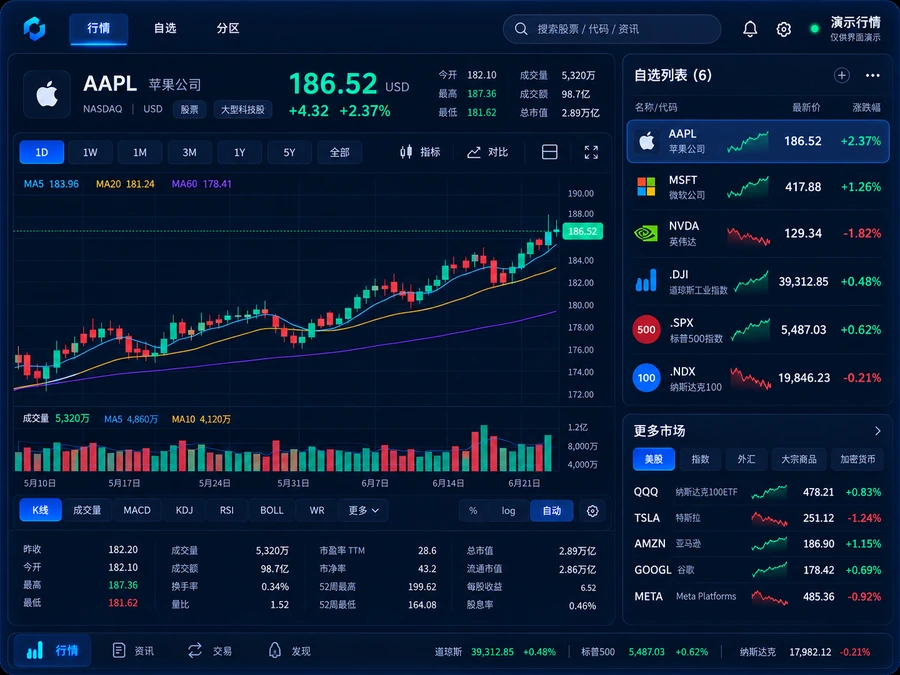Click the red 500 .SPX badge
The width and height of the screenshot is (900, 675).
pyautogui.click(x=646, y=329)
